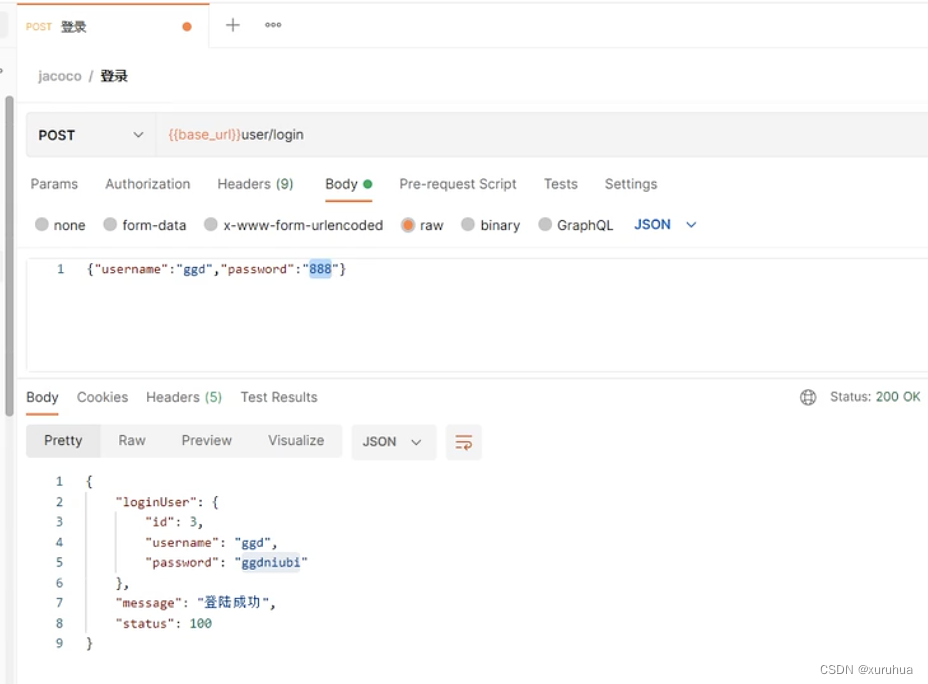Click the jacoco collection breadcrumb link
Image resolution: width=928 pixels, height=684 pixels.
point(60,76)
